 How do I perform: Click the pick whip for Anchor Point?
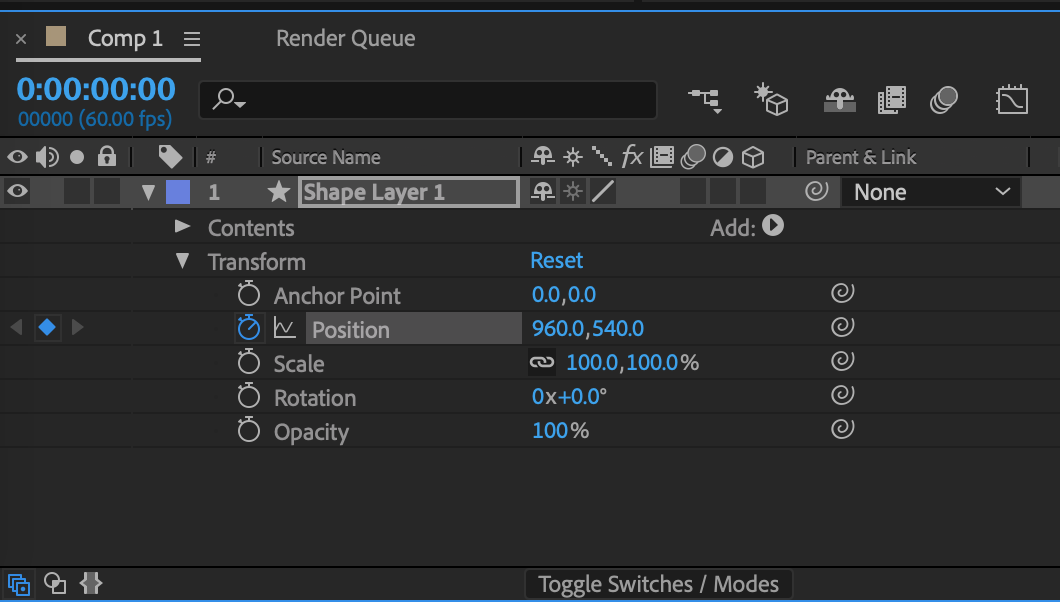842,293
